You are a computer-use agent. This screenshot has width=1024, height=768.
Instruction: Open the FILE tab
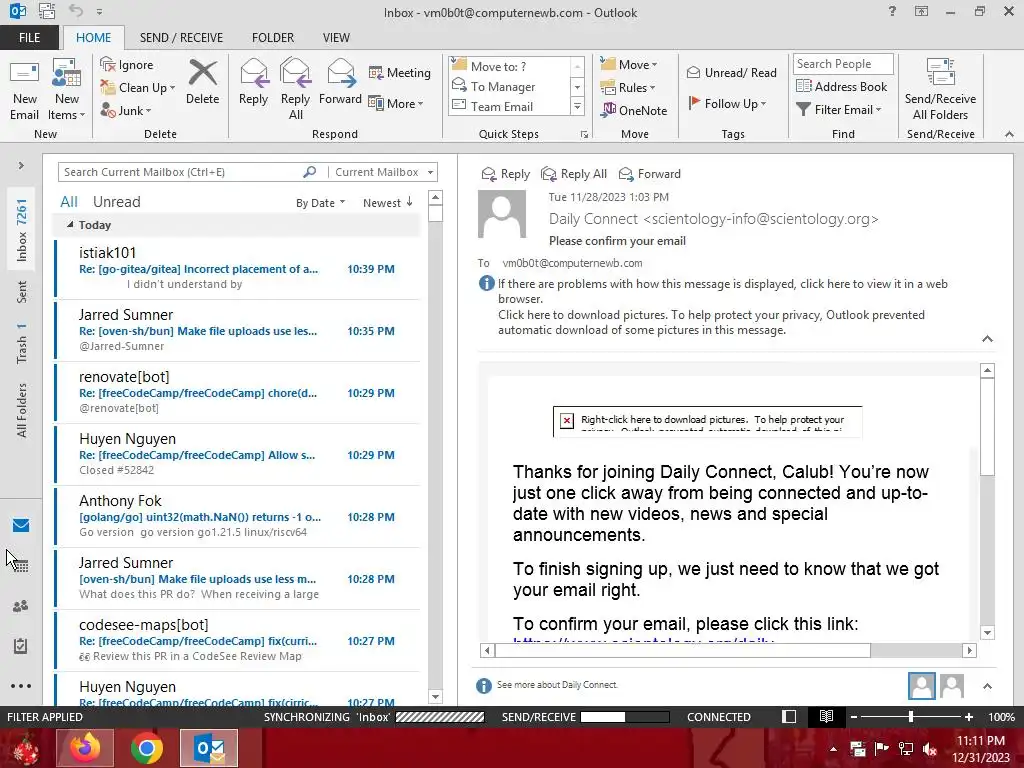pyautogui.click(x=29, y=37)
